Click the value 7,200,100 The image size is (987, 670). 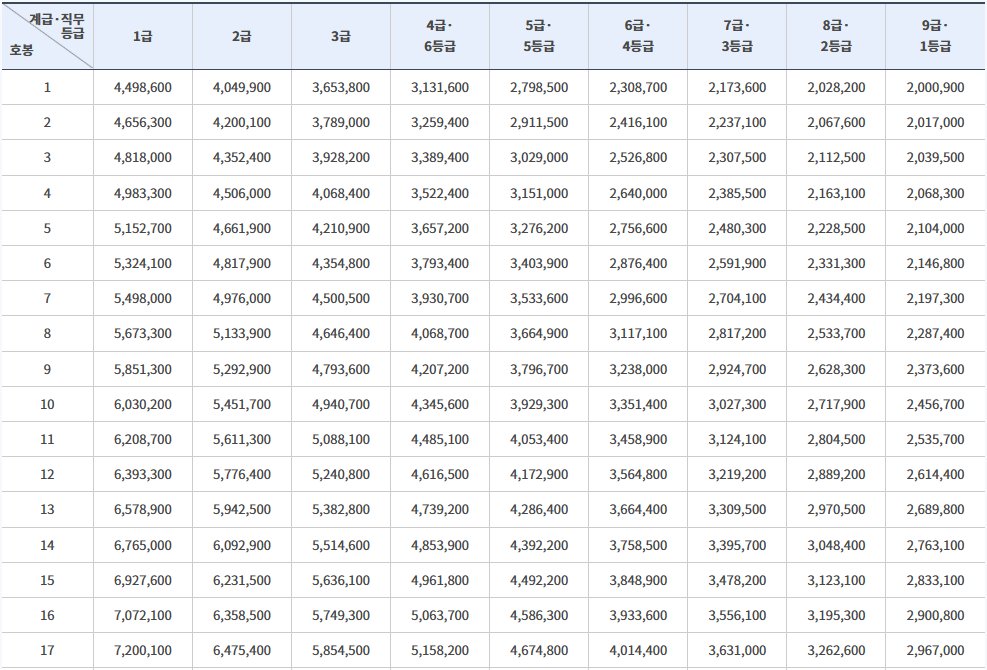click(143, 650)
